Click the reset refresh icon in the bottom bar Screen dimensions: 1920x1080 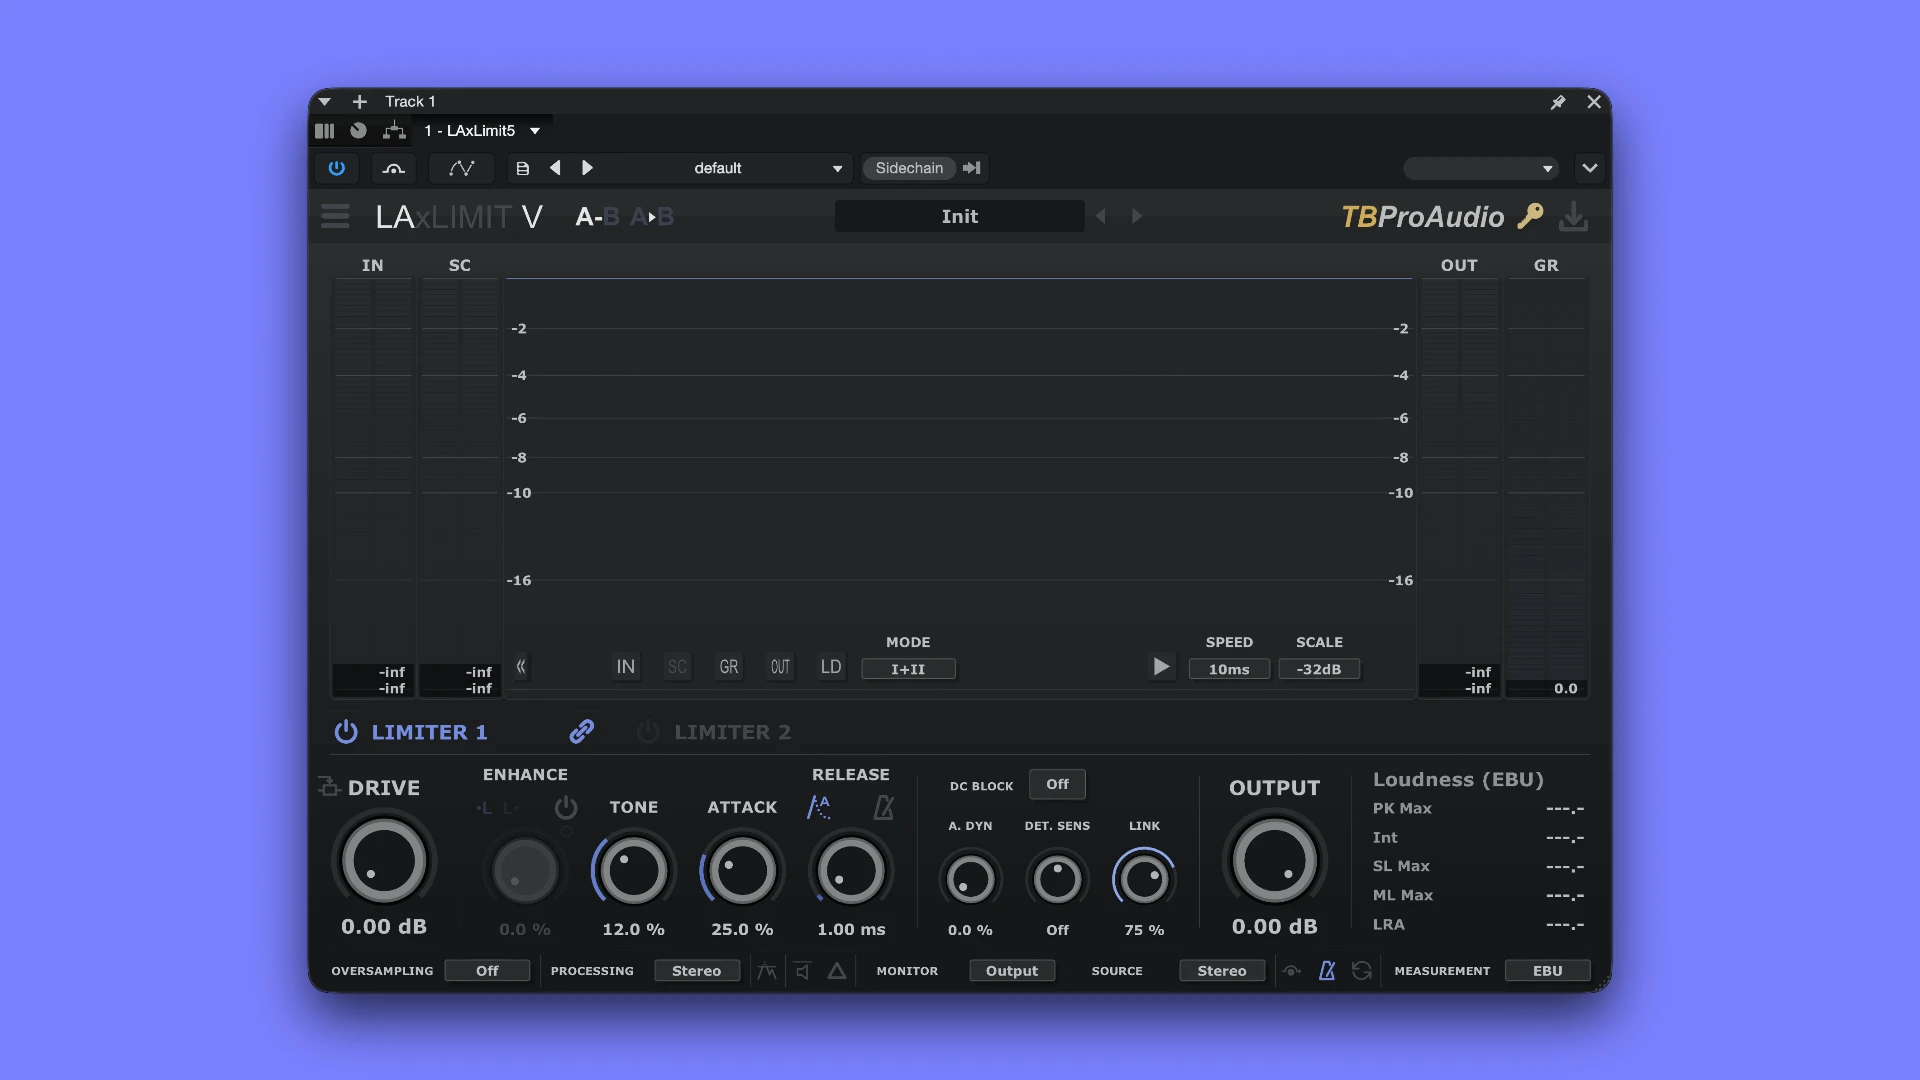tap(1361, 971)
